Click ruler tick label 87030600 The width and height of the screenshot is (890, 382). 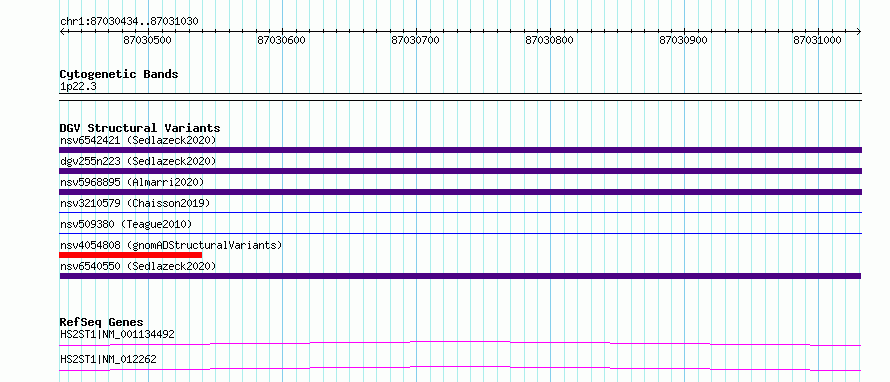point(282,41)
